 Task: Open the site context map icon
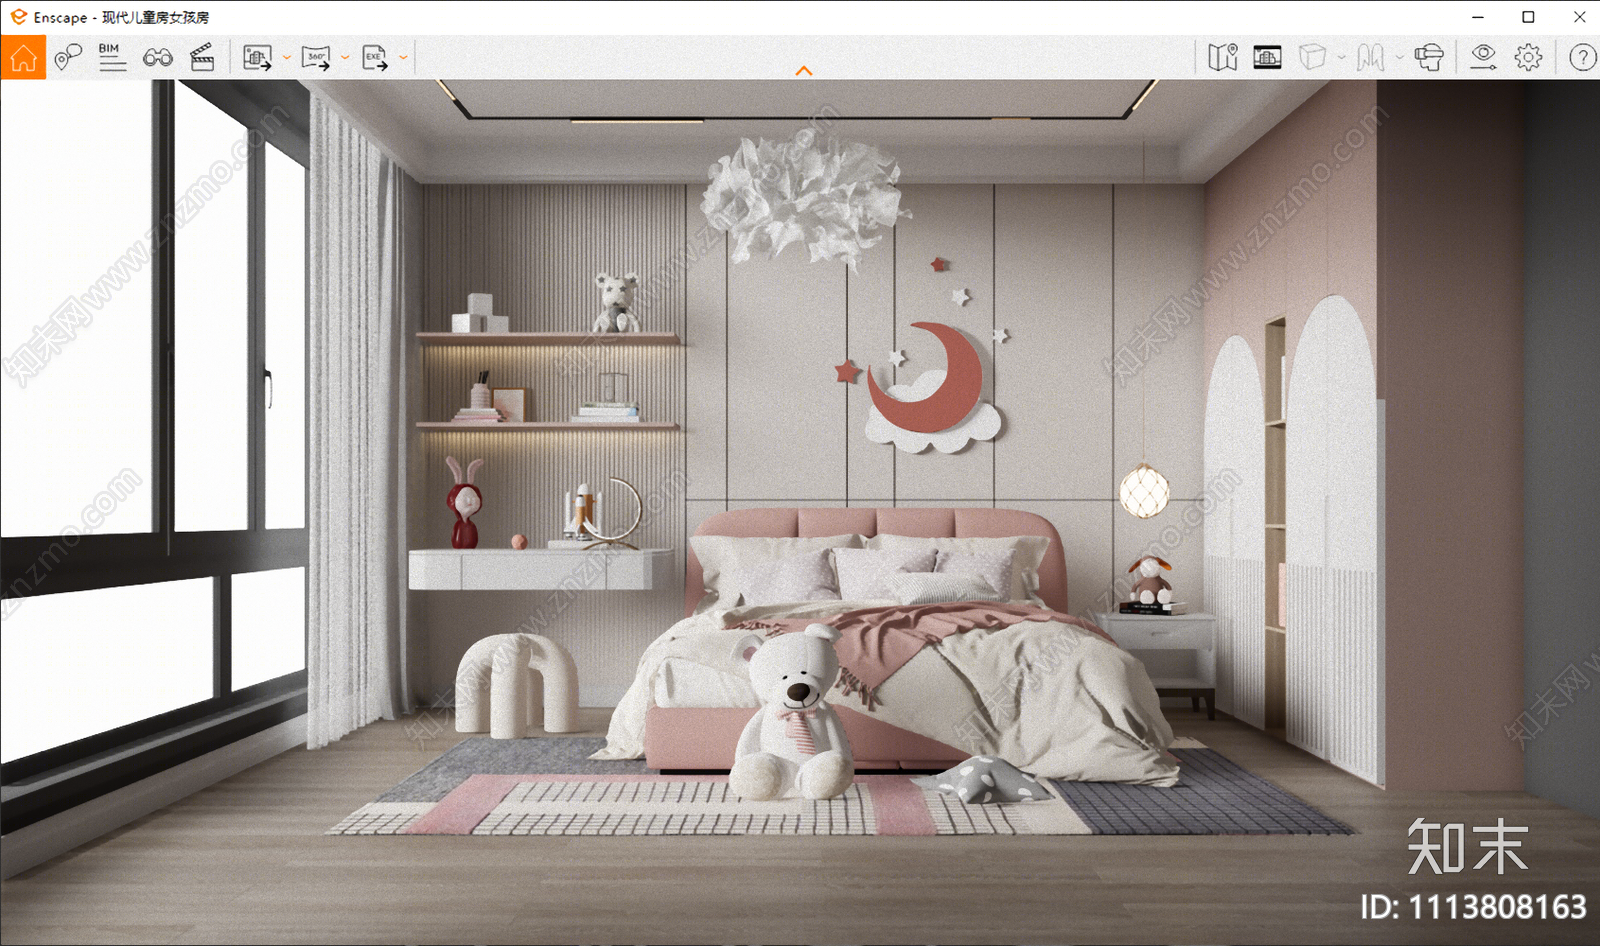pyautogui.click(x=1222, y=57)
